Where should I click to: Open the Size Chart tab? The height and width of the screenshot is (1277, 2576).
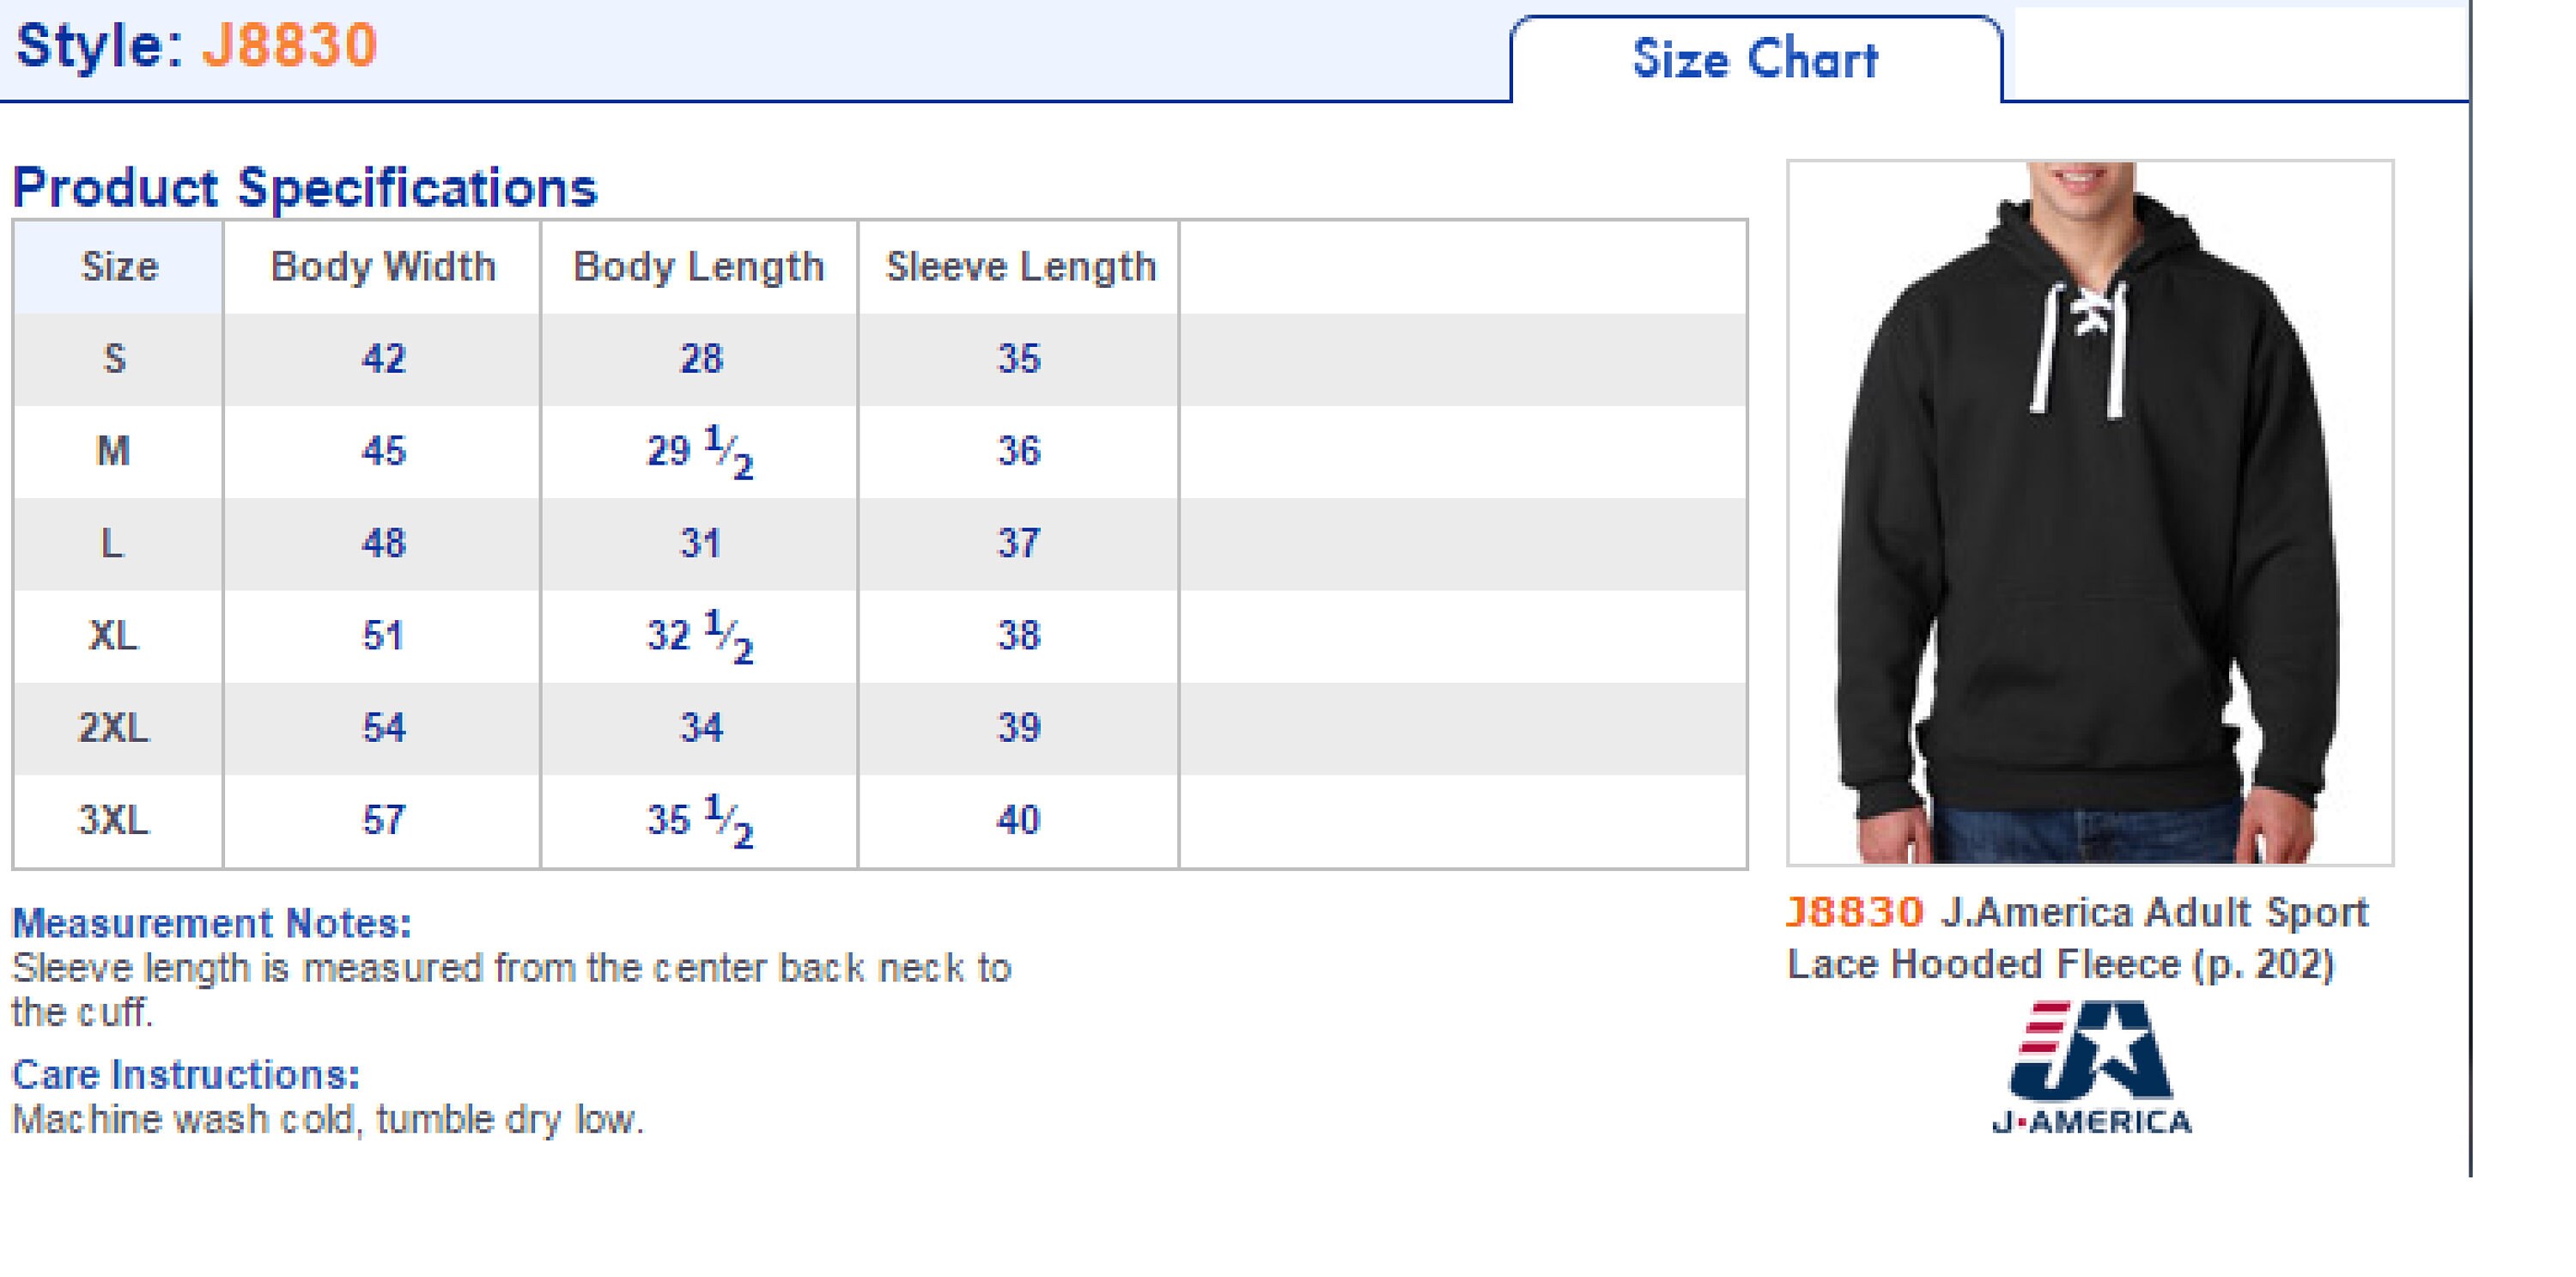(x=1756, y=59)
